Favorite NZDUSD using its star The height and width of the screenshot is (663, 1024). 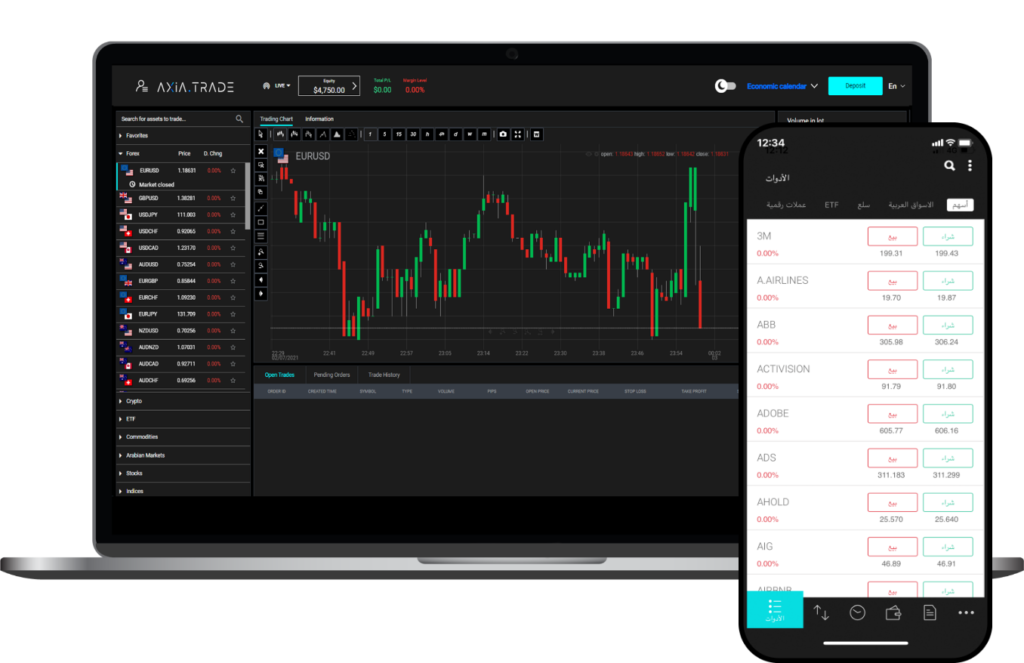(x=233, y=331)
